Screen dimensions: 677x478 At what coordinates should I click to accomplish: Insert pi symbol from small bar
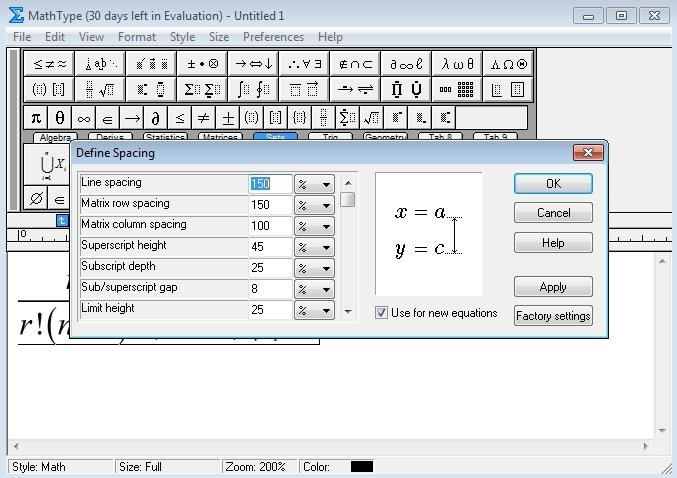[36, 117]
